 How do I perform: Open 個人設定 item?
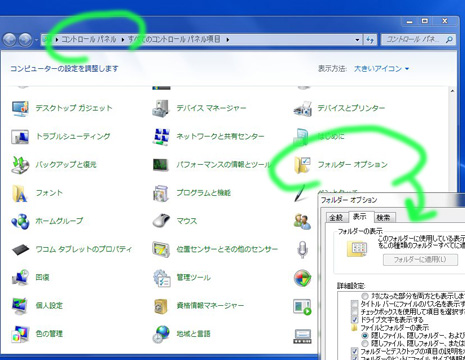(x=37, y=305)
